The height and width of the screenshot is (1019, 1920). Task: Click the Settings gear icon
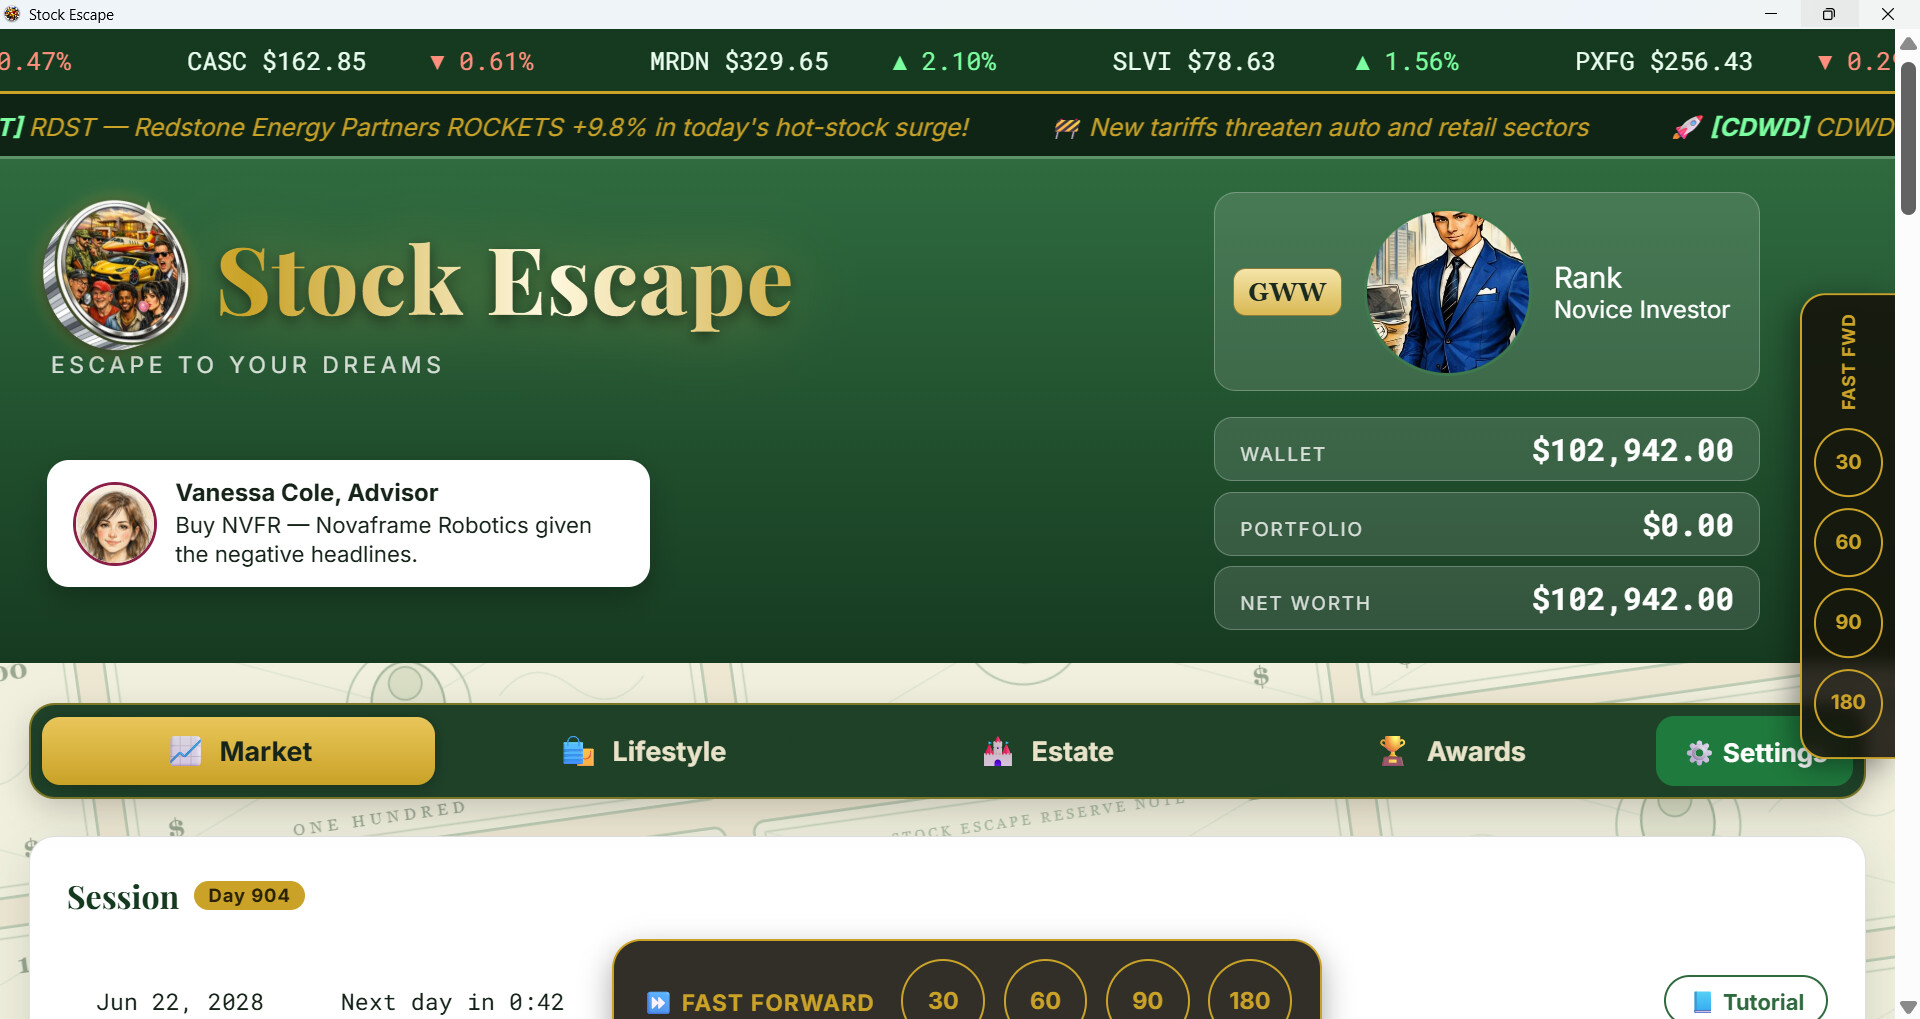coord(1699,753)
